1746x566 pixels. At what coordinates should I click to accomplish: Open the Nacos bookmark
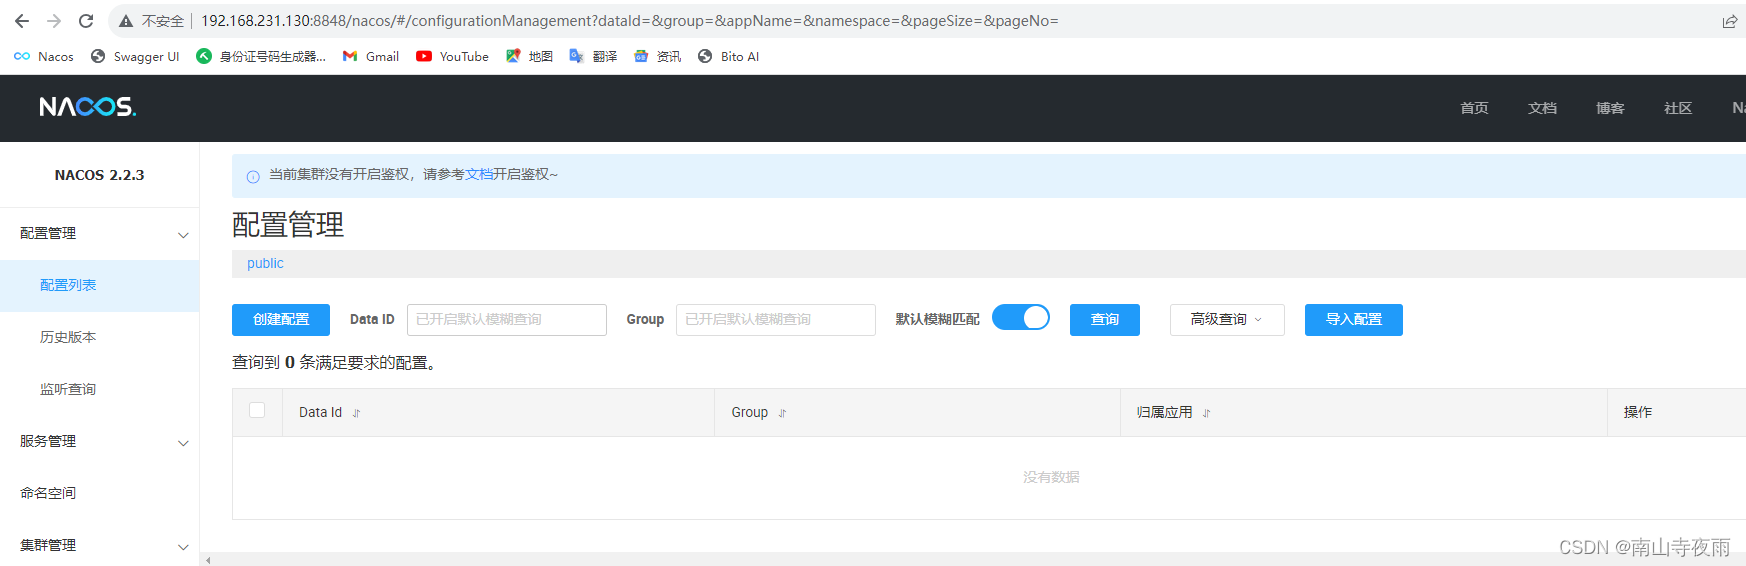click(44, 57)
